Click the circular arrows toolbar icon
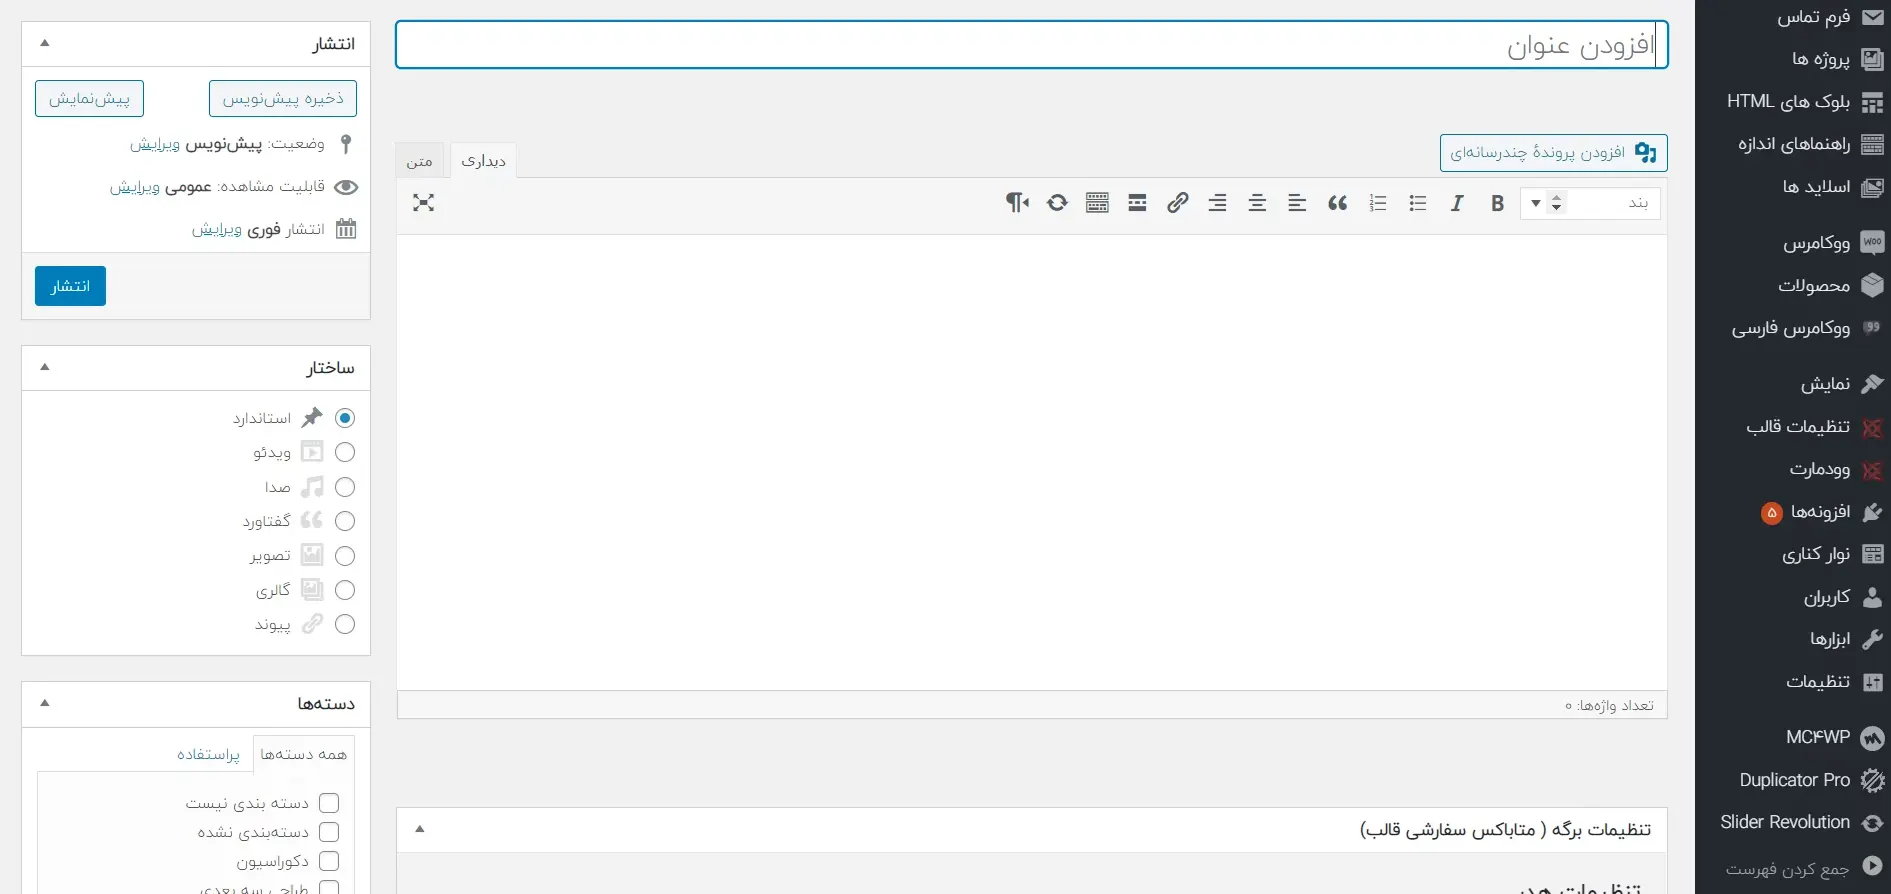This screenshot has height=894, width=1891. (1057, 203)
